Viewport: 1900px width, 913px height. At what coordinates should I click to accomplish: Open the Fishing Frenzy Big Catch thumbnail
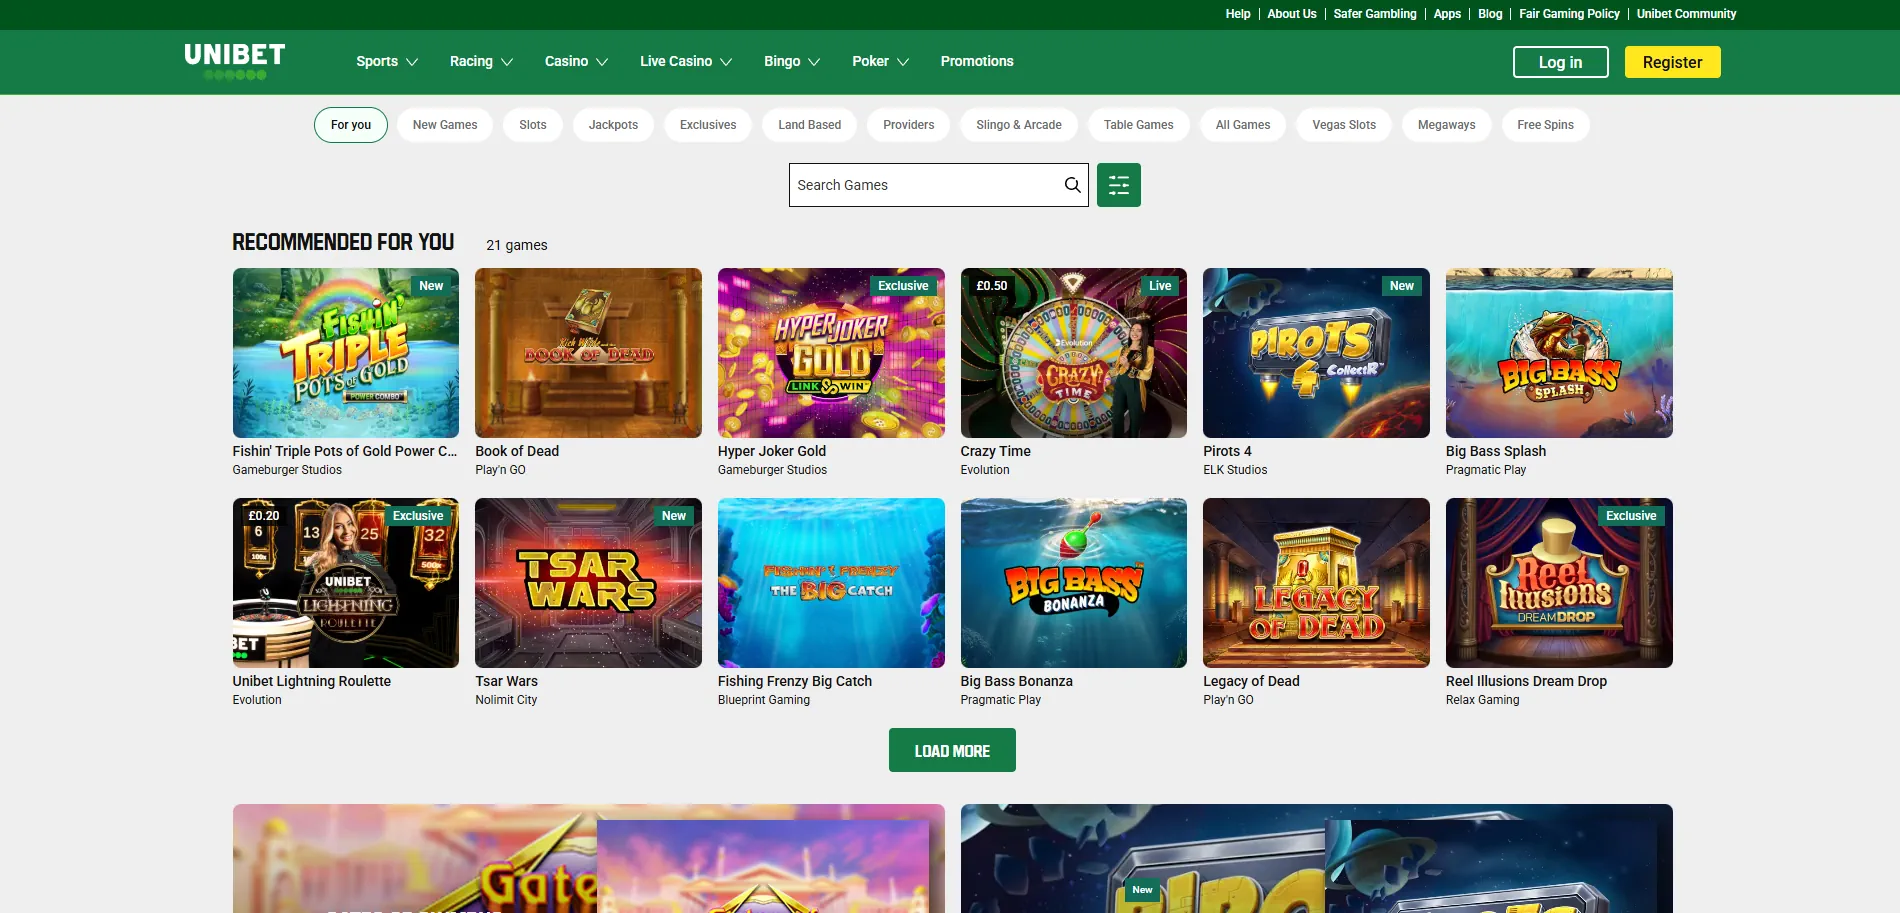point(831,583)
